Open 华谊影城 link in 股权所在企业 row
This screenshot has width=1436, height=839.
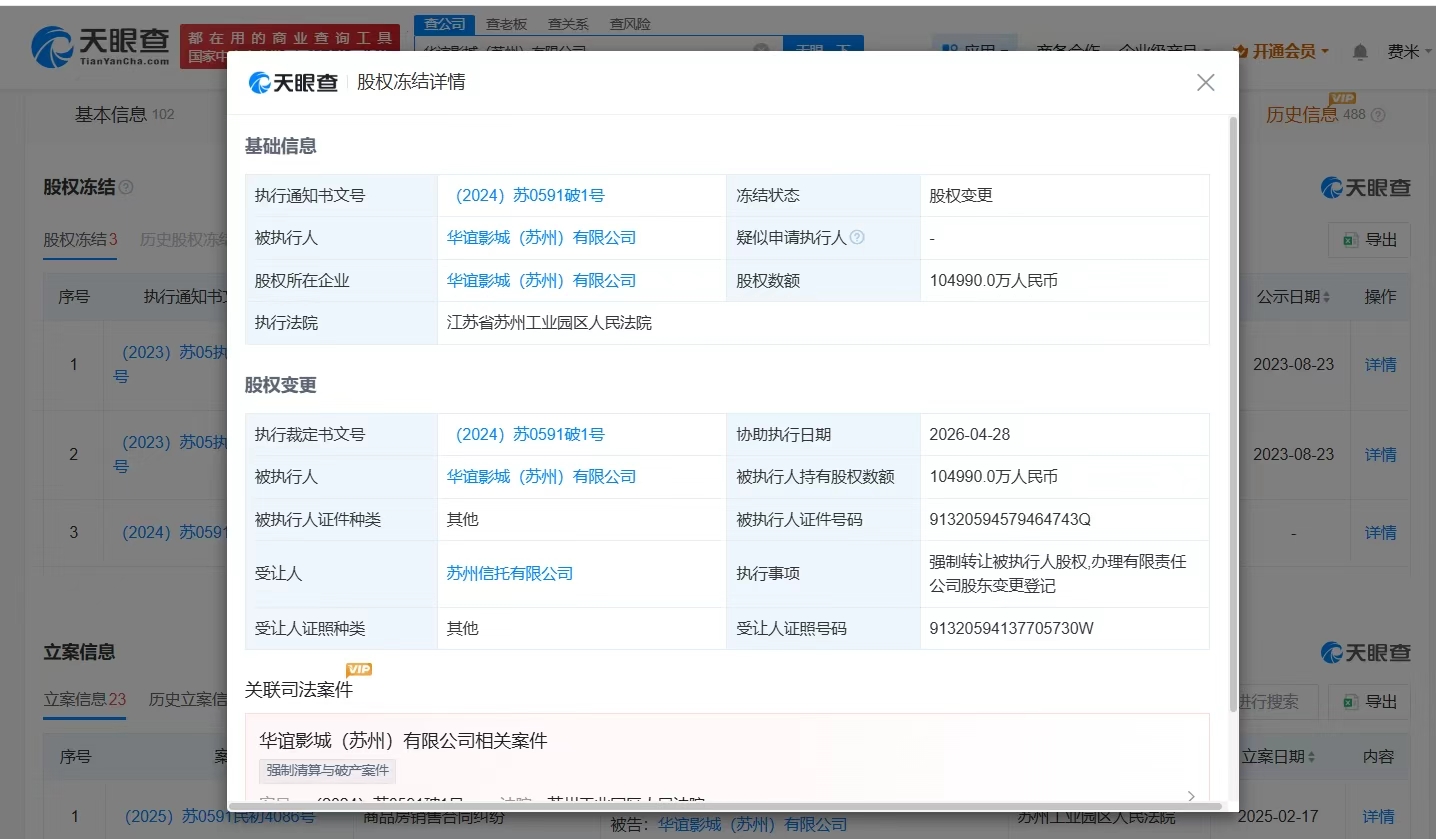pos(541,281)
